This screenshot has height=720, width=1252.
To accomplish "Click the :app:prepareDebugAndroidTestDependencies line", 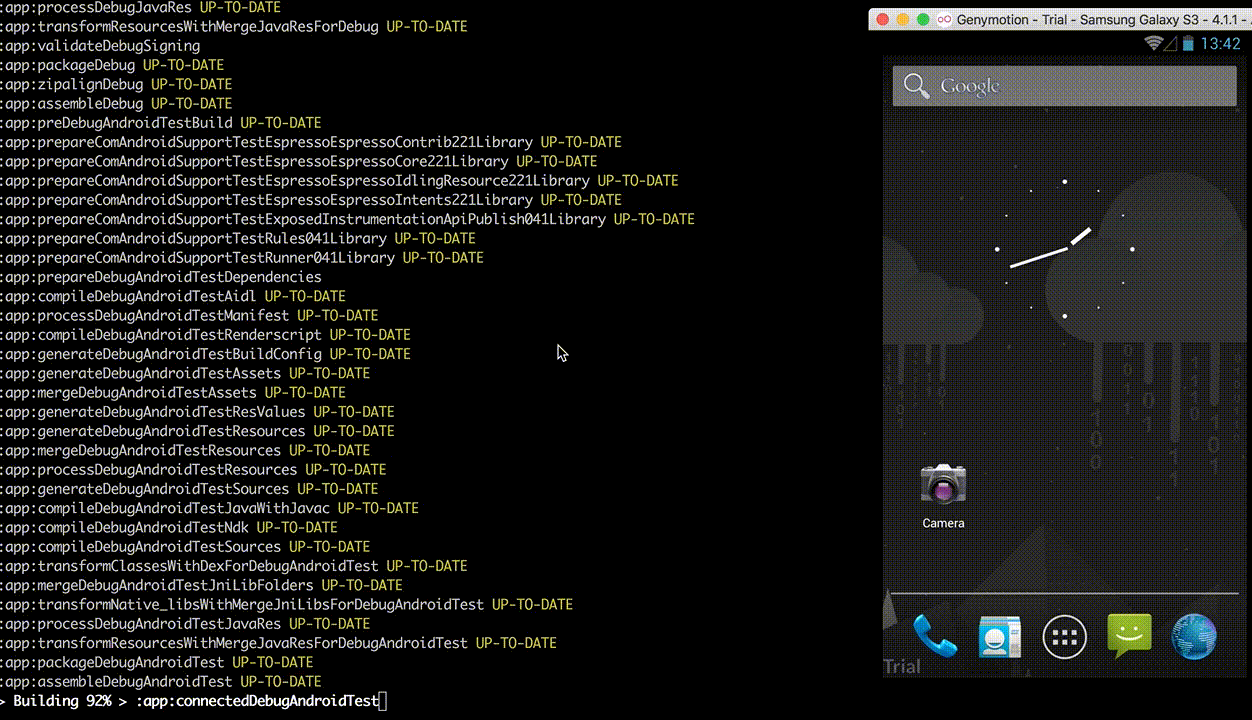I will [x=161, y=277].
